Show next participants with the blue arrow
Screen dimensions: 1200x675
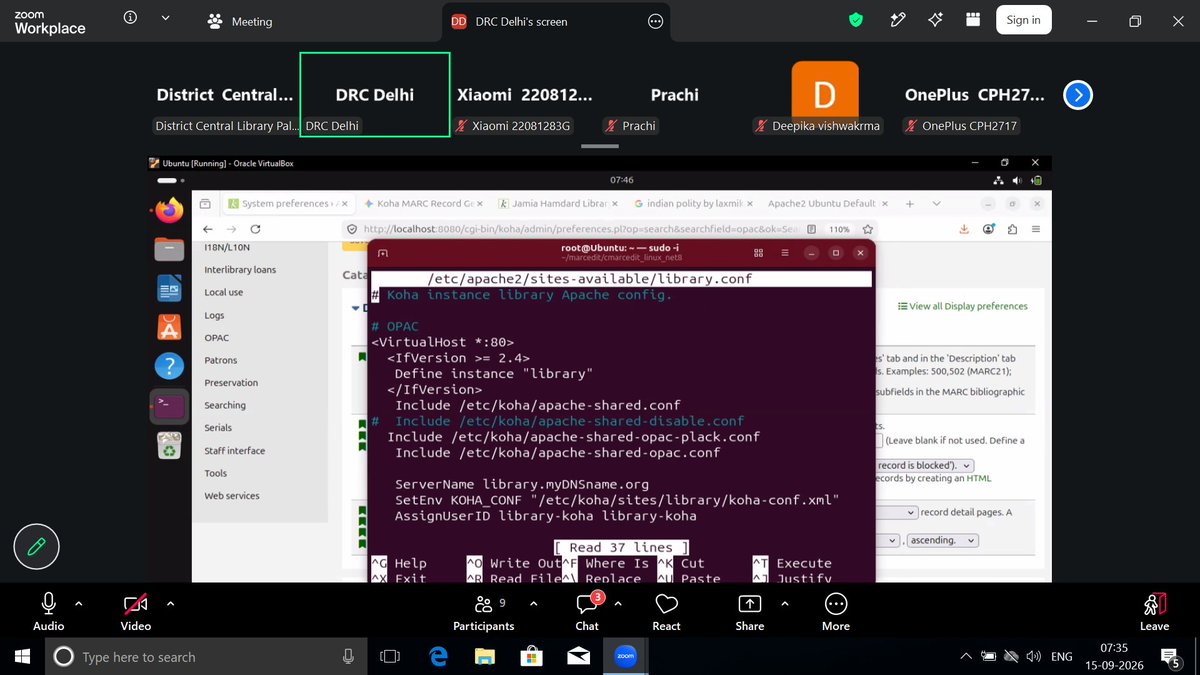click(1077, 95)
